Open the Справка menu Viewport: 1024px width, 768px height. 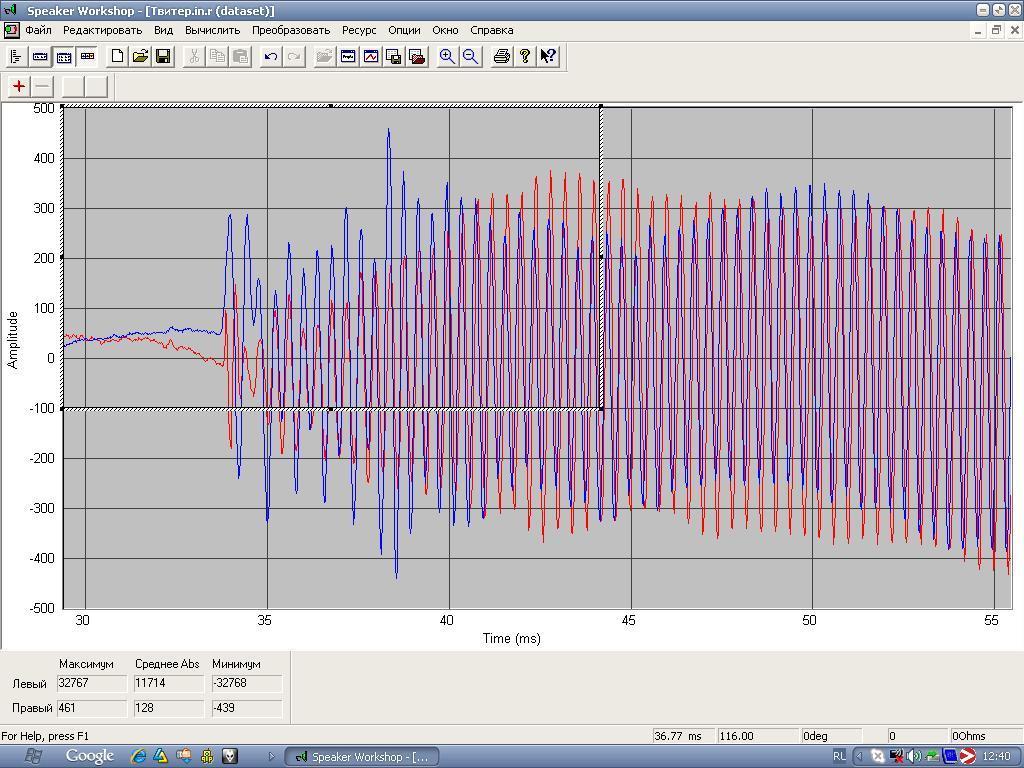click(491, 30)
